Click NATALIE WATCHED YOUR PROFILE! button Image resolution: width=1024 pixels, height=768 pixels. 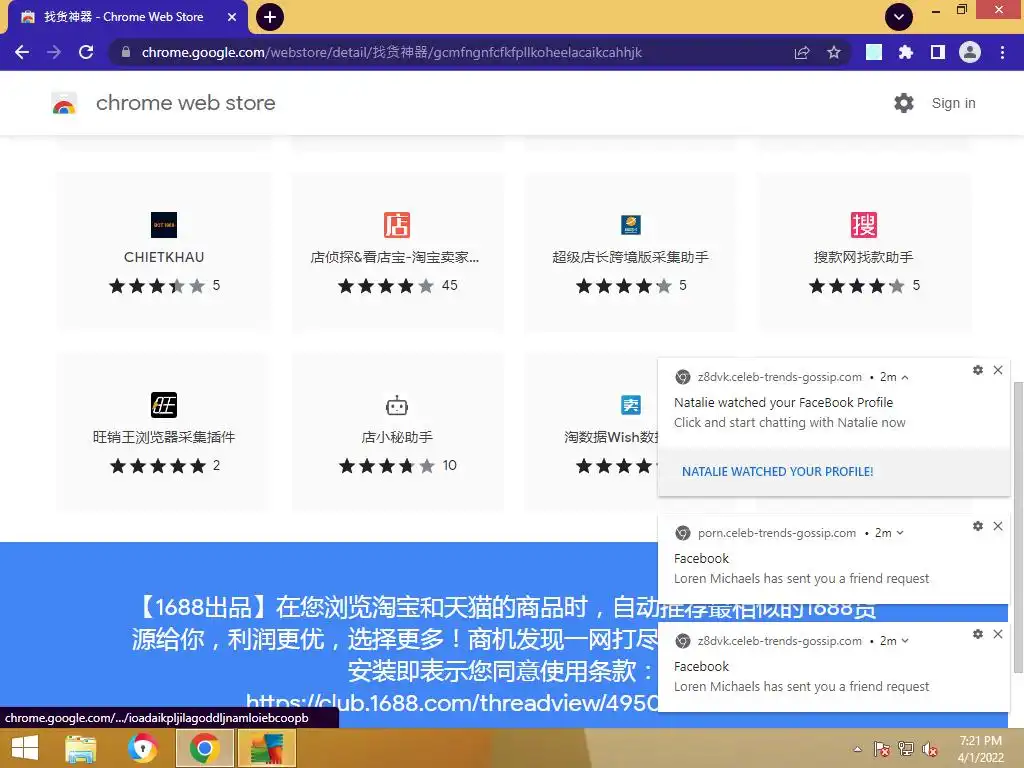[777, 472]
